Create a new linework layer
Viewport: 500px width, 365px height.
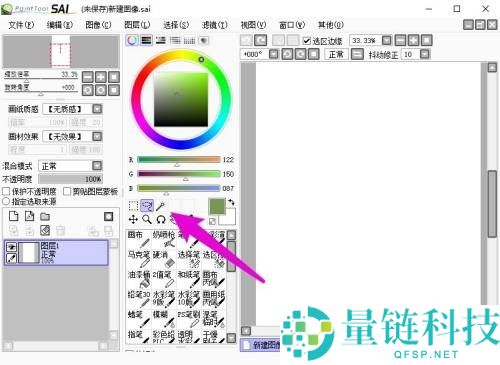[29, 216]
